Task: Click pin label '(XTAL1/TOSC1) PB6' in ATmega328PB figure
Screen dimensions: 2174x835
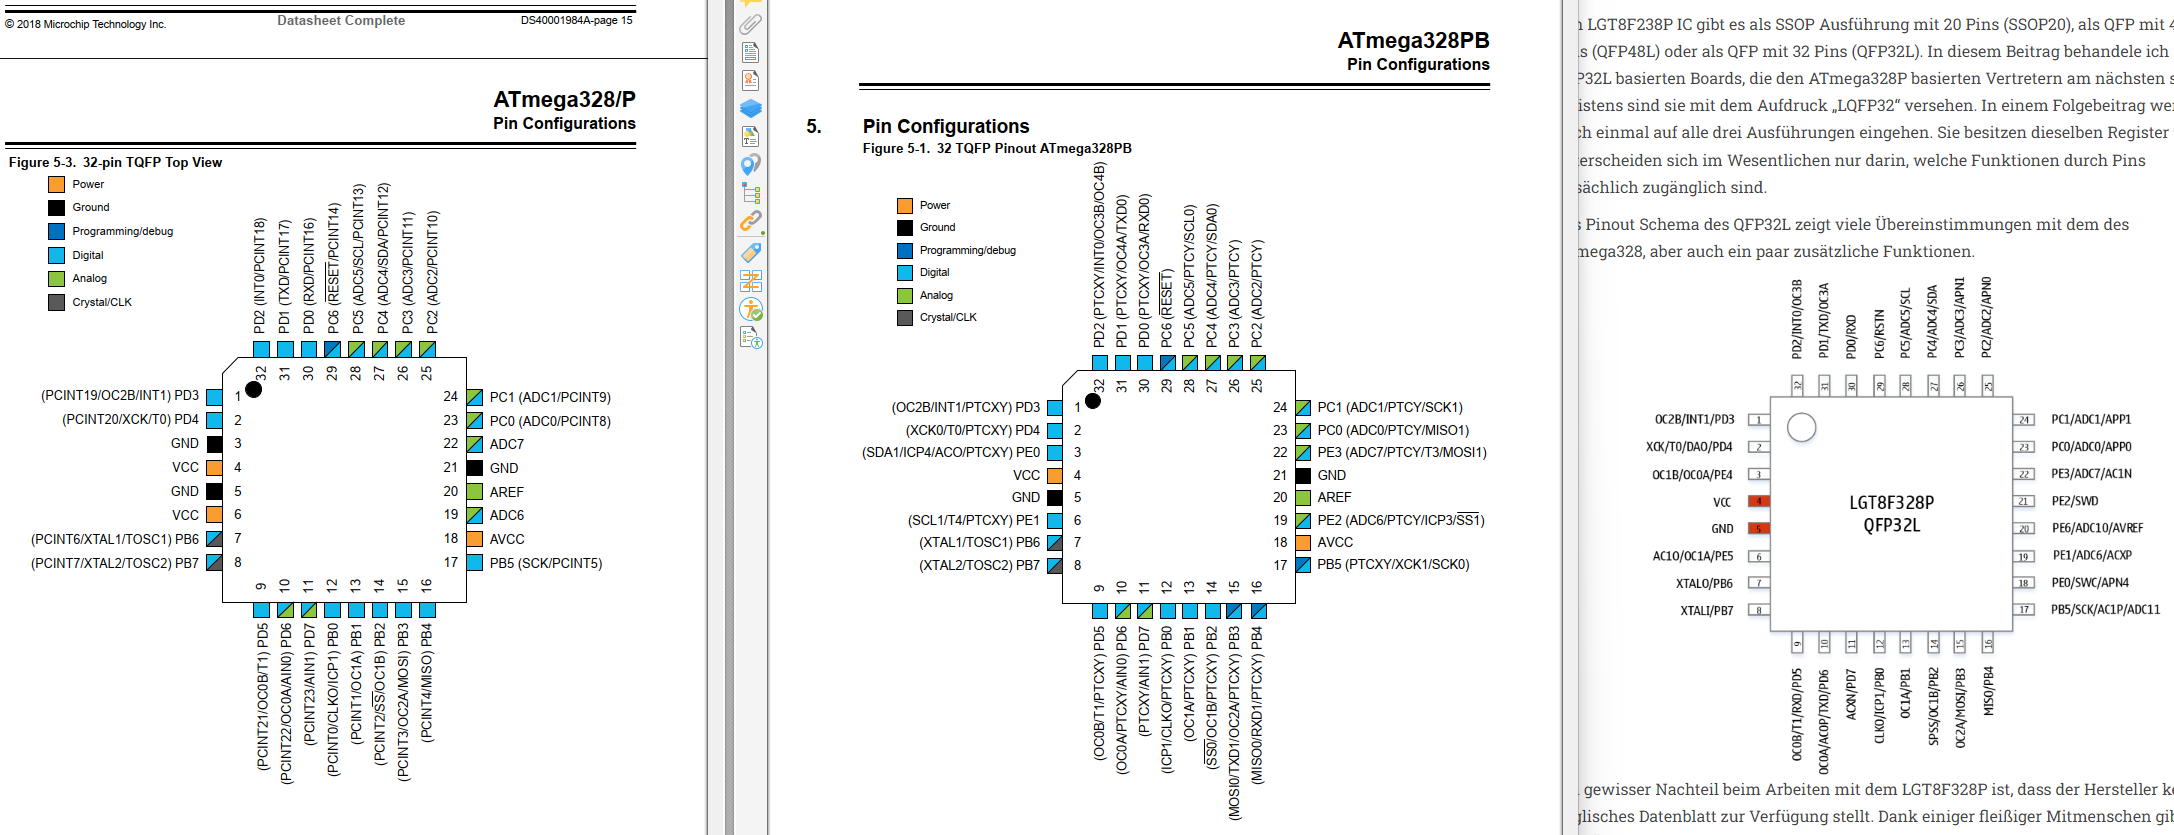Action: pos(980,542)
